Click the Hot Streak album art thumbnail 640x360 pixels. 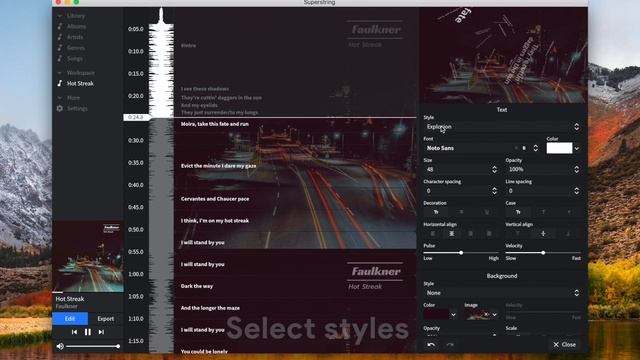88,257
